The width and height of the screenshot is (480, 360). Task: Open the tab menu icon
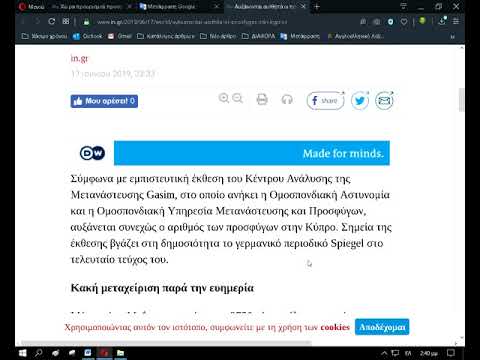point(403,6)
